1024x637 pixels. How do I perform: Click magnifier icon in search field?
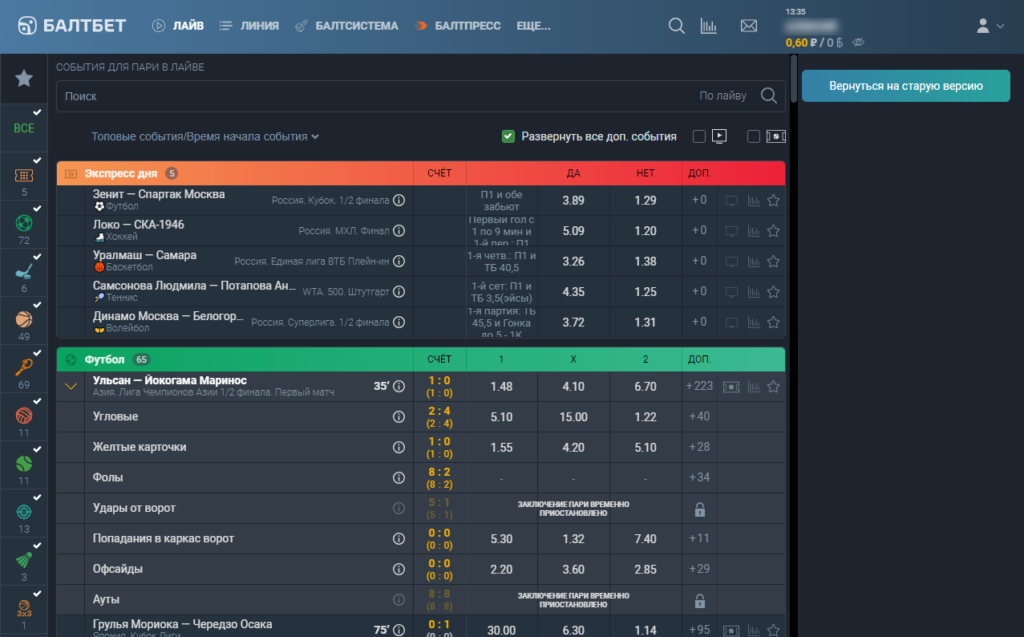pyautogui.click(x=769, y=96)
